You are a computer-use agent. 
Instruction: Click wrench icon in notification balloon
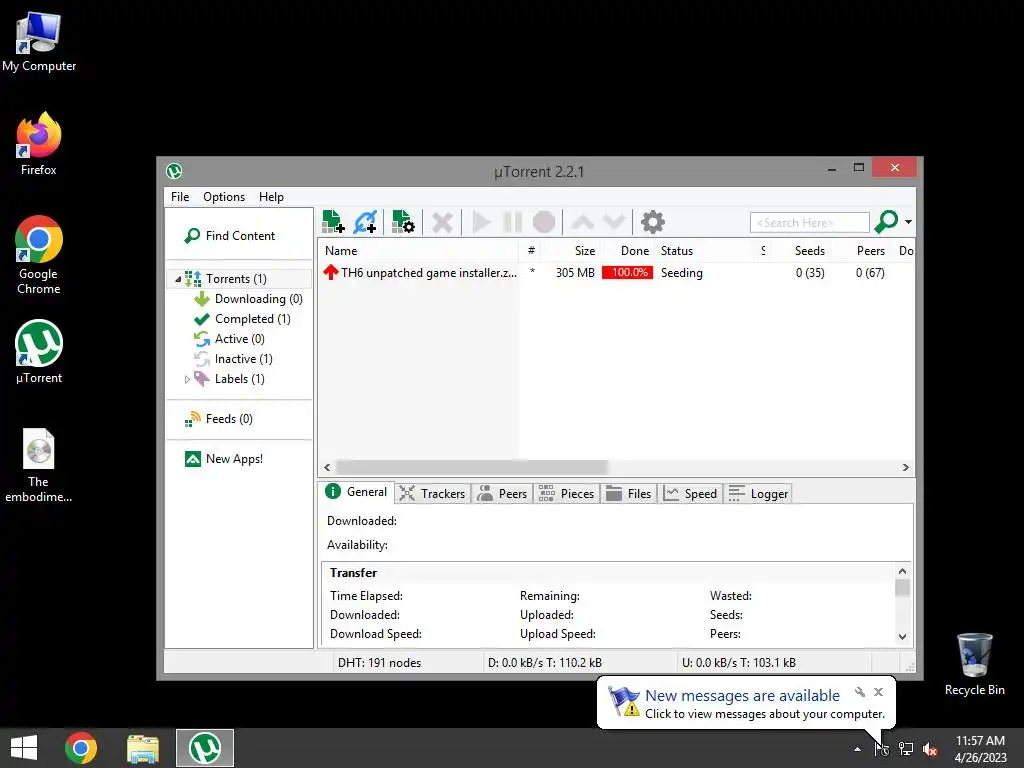tap(860, 692)
